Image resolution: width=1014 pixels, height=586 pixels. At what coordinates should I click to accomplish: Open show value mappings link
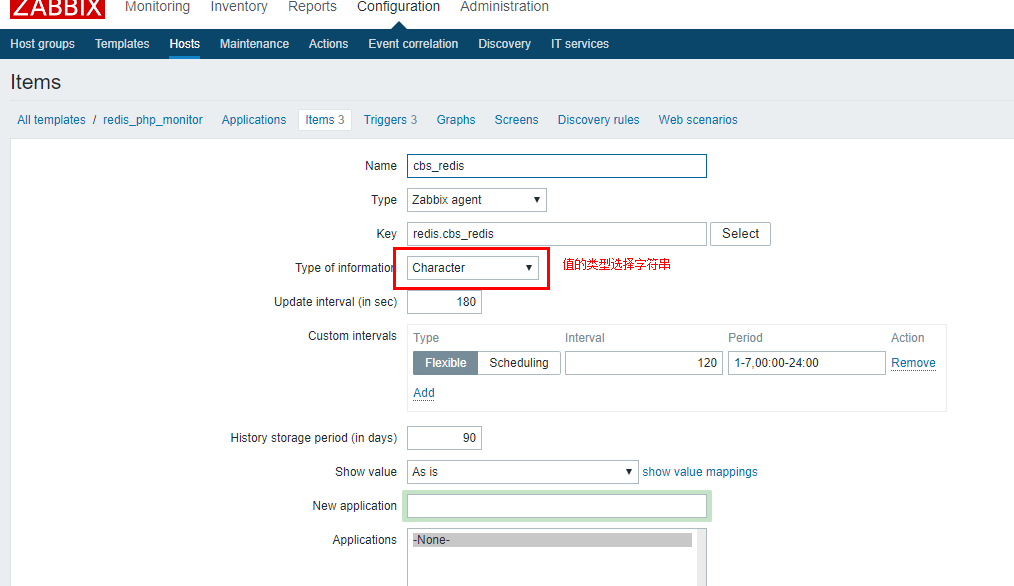tap(700, 472)
